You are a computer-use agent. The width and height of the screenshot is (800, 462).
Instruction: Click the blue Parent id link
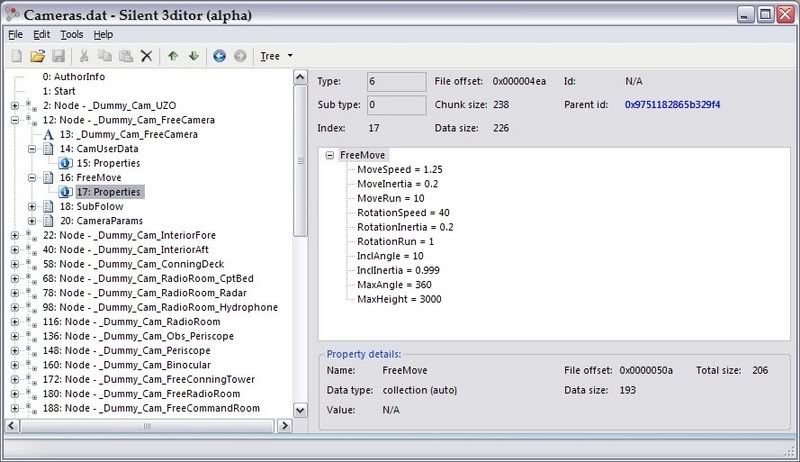[670, 104]
